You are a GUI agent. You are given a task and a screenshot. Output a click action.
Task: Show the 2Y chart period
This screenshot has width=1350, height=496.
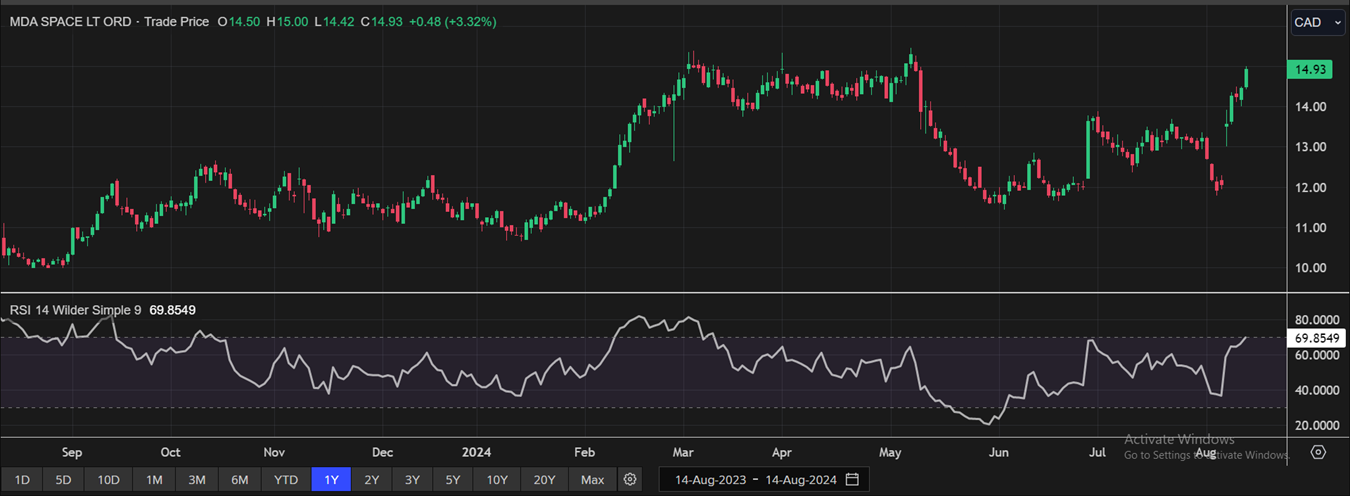(x=371, y=480)
